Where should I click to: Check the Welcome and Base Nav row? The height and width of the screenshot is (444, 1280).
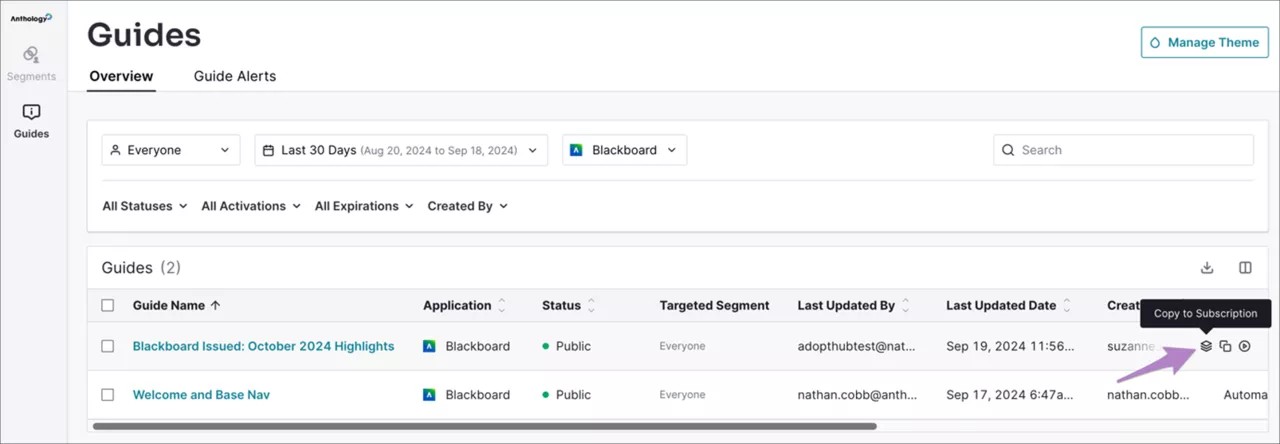[108, 395]
